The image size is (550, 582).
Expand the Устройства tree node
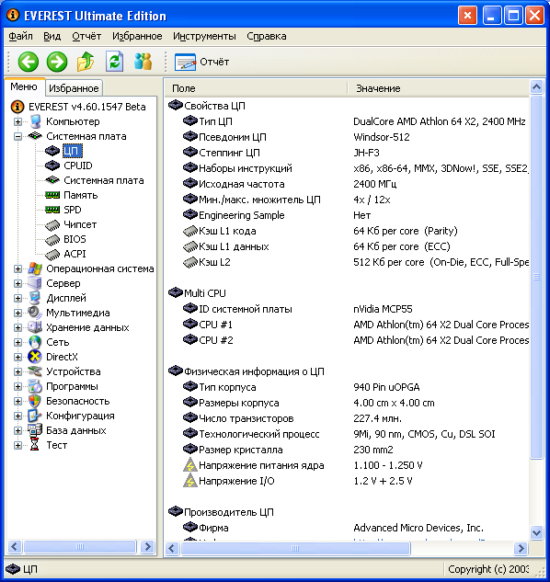point(17,372)
